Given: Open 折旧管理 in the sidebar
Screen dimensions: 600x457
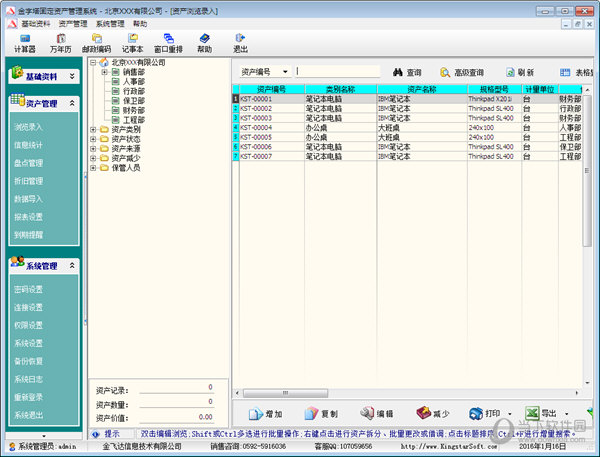Looking at the screenshot, I should (28, 181).
